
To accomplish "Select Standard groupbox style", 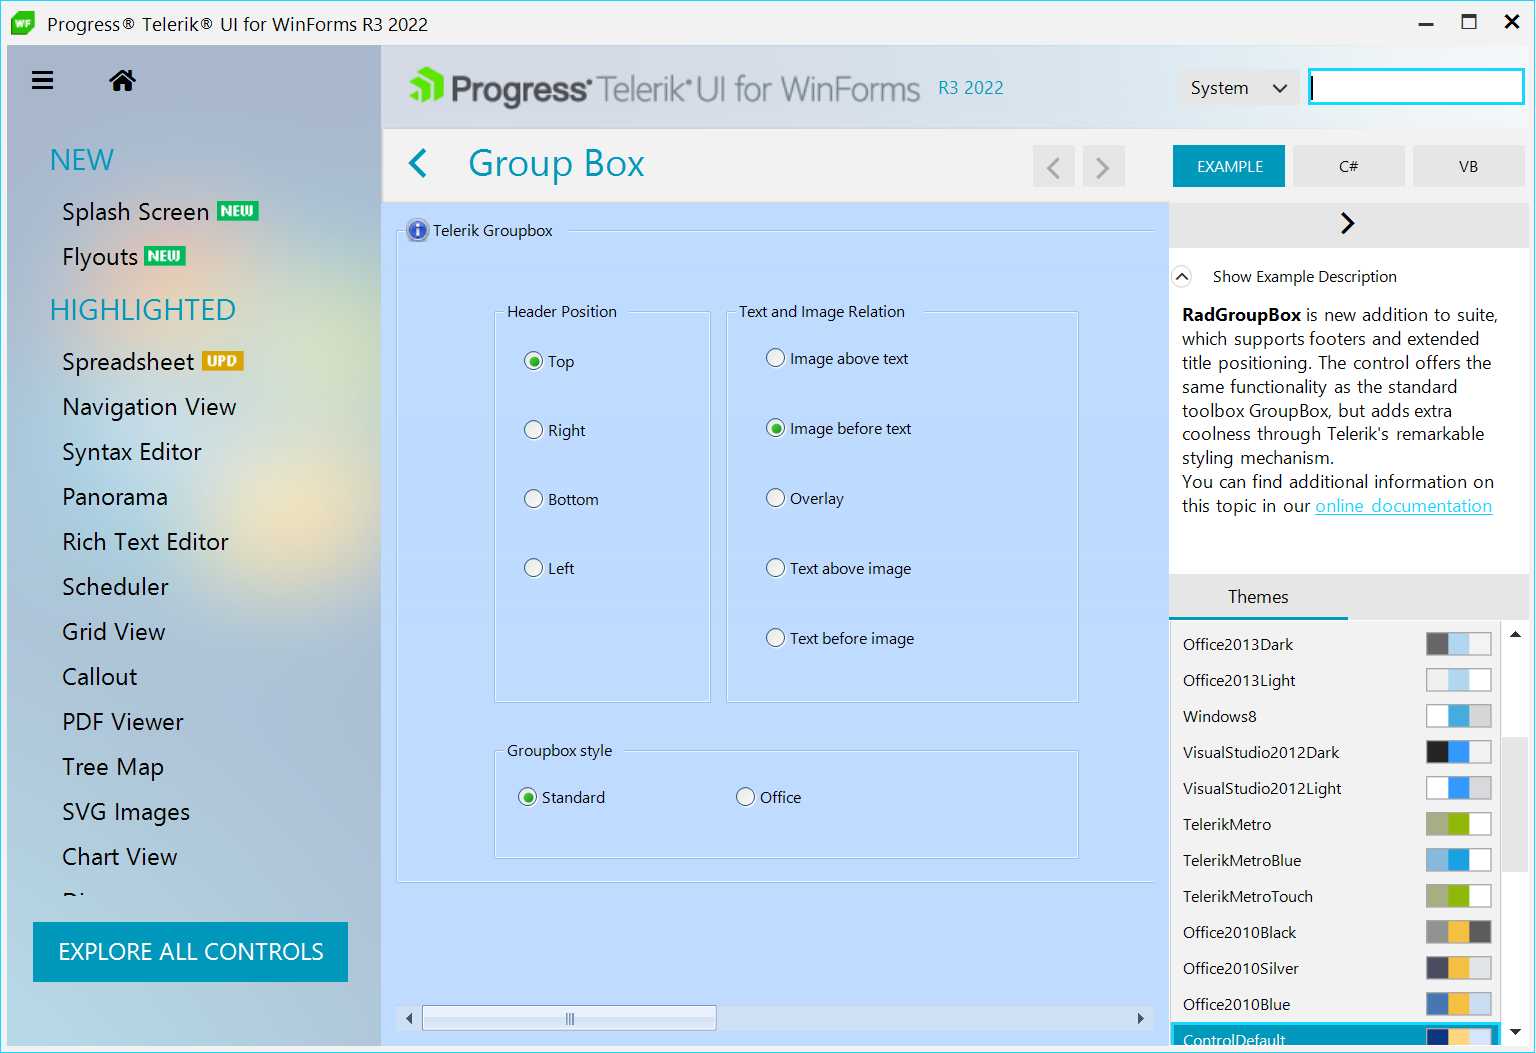I will 562,797.
